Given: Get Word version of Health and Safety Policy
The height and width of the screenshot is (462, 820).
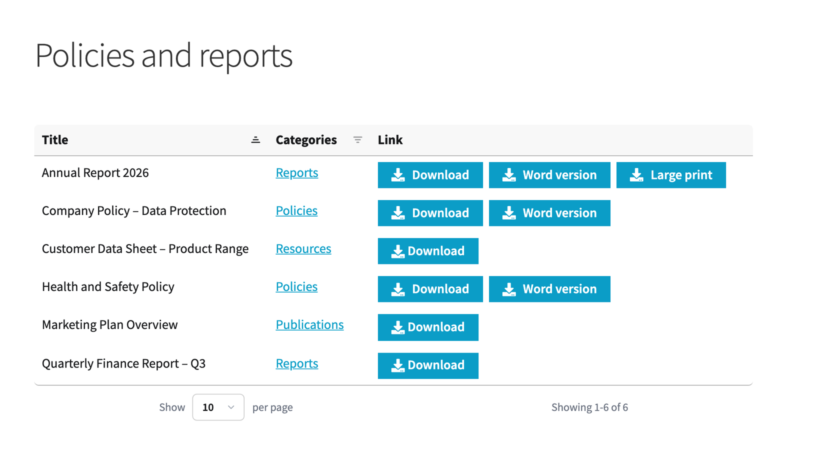Looking at the screenshot, I should pyautogui.click(x=550, y=289).
